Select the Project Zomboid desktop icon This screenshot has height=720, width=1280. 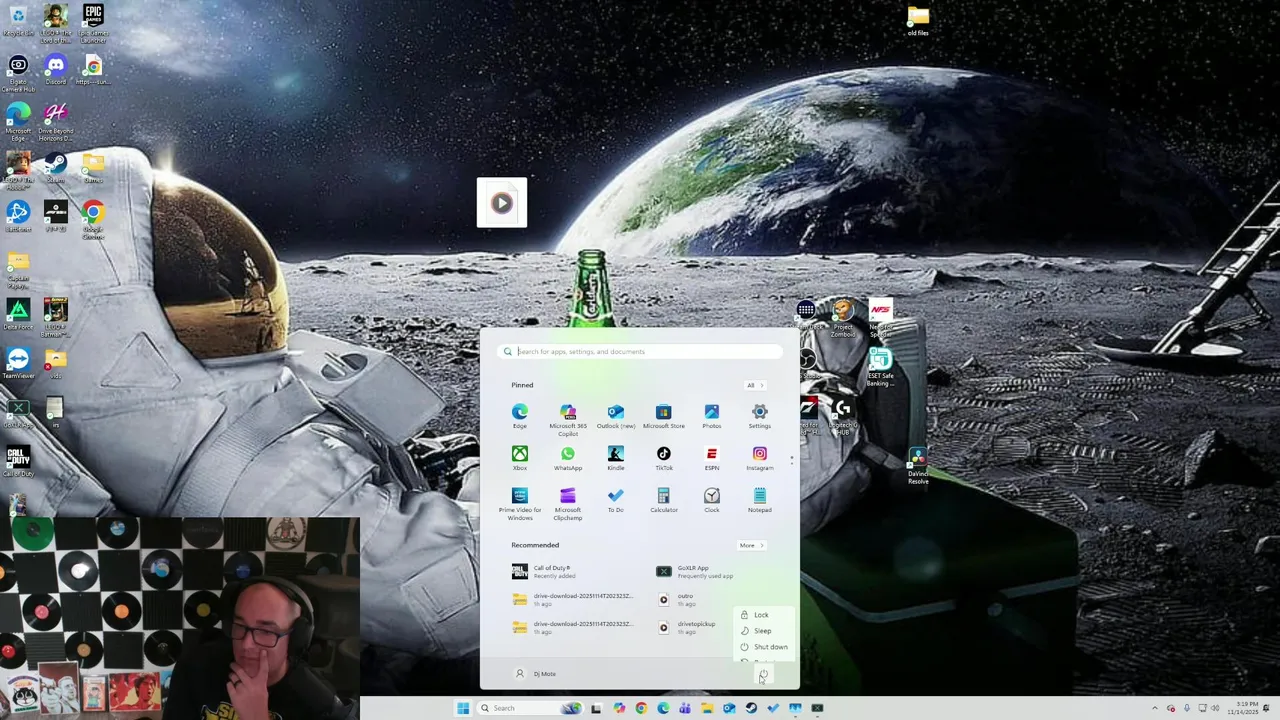pos(843,318)
